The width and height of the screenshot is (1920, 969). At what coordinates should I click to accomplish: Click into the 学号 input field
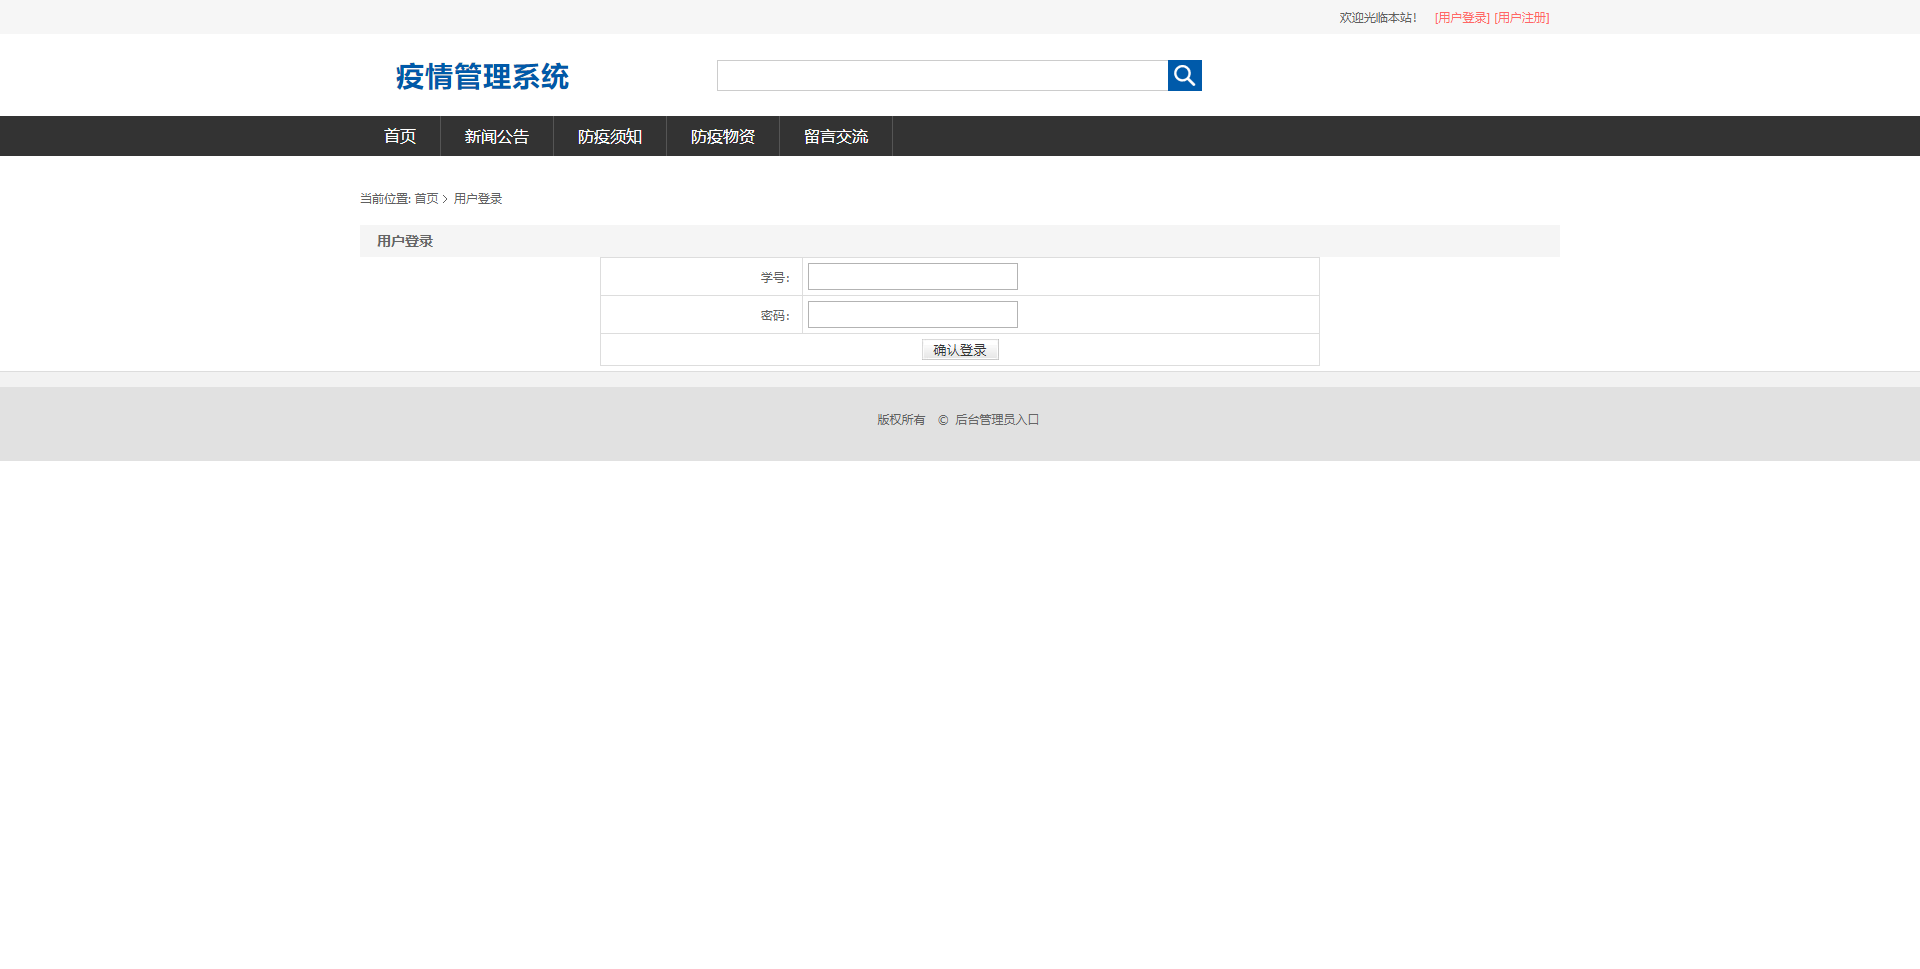pyautogui.click(x=913, y=277)
